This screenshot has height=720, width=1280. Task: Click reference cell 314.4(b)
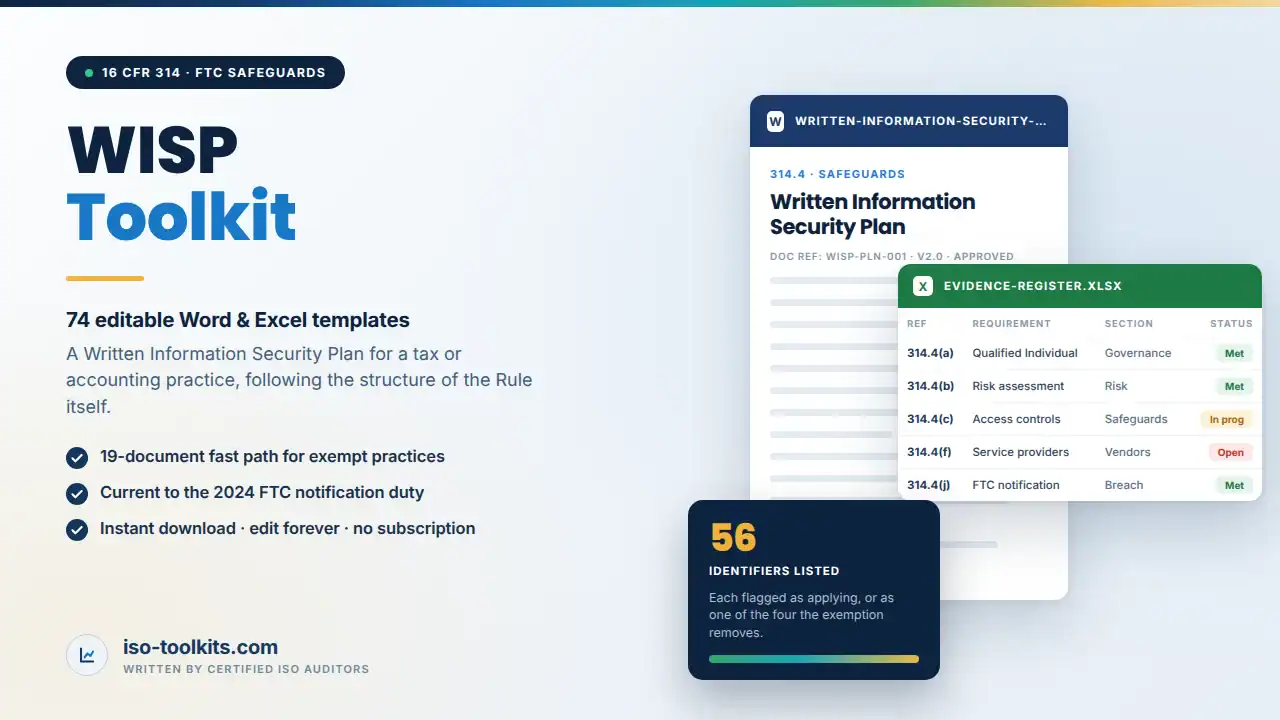click(x=930, y=386)
